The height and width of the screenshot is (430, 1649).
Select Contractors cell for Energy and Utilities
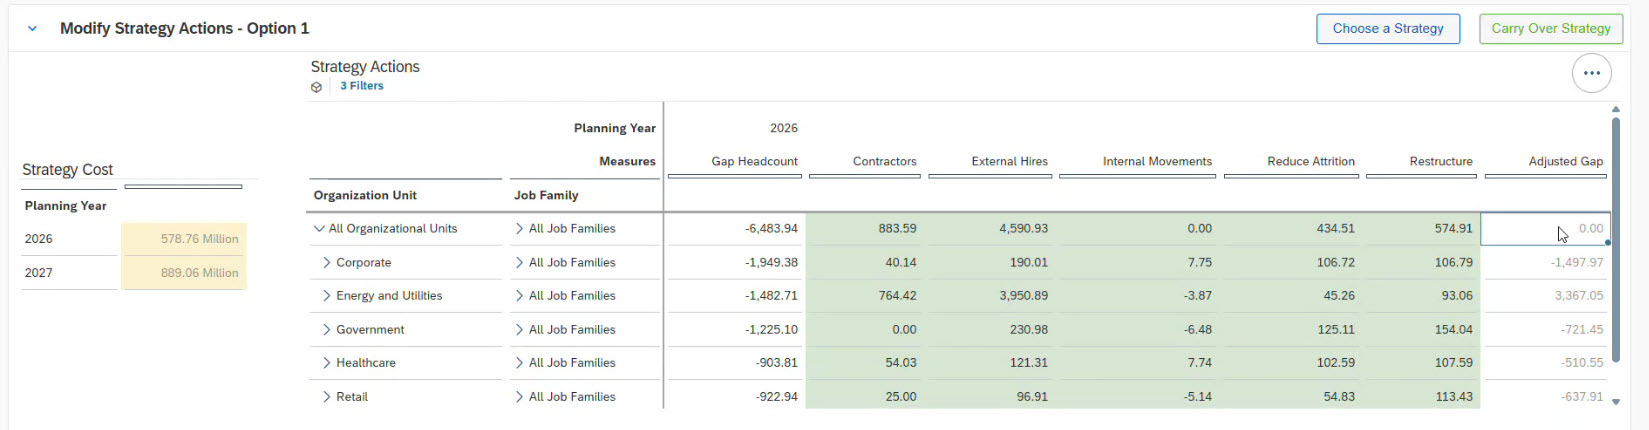[866, 296]
